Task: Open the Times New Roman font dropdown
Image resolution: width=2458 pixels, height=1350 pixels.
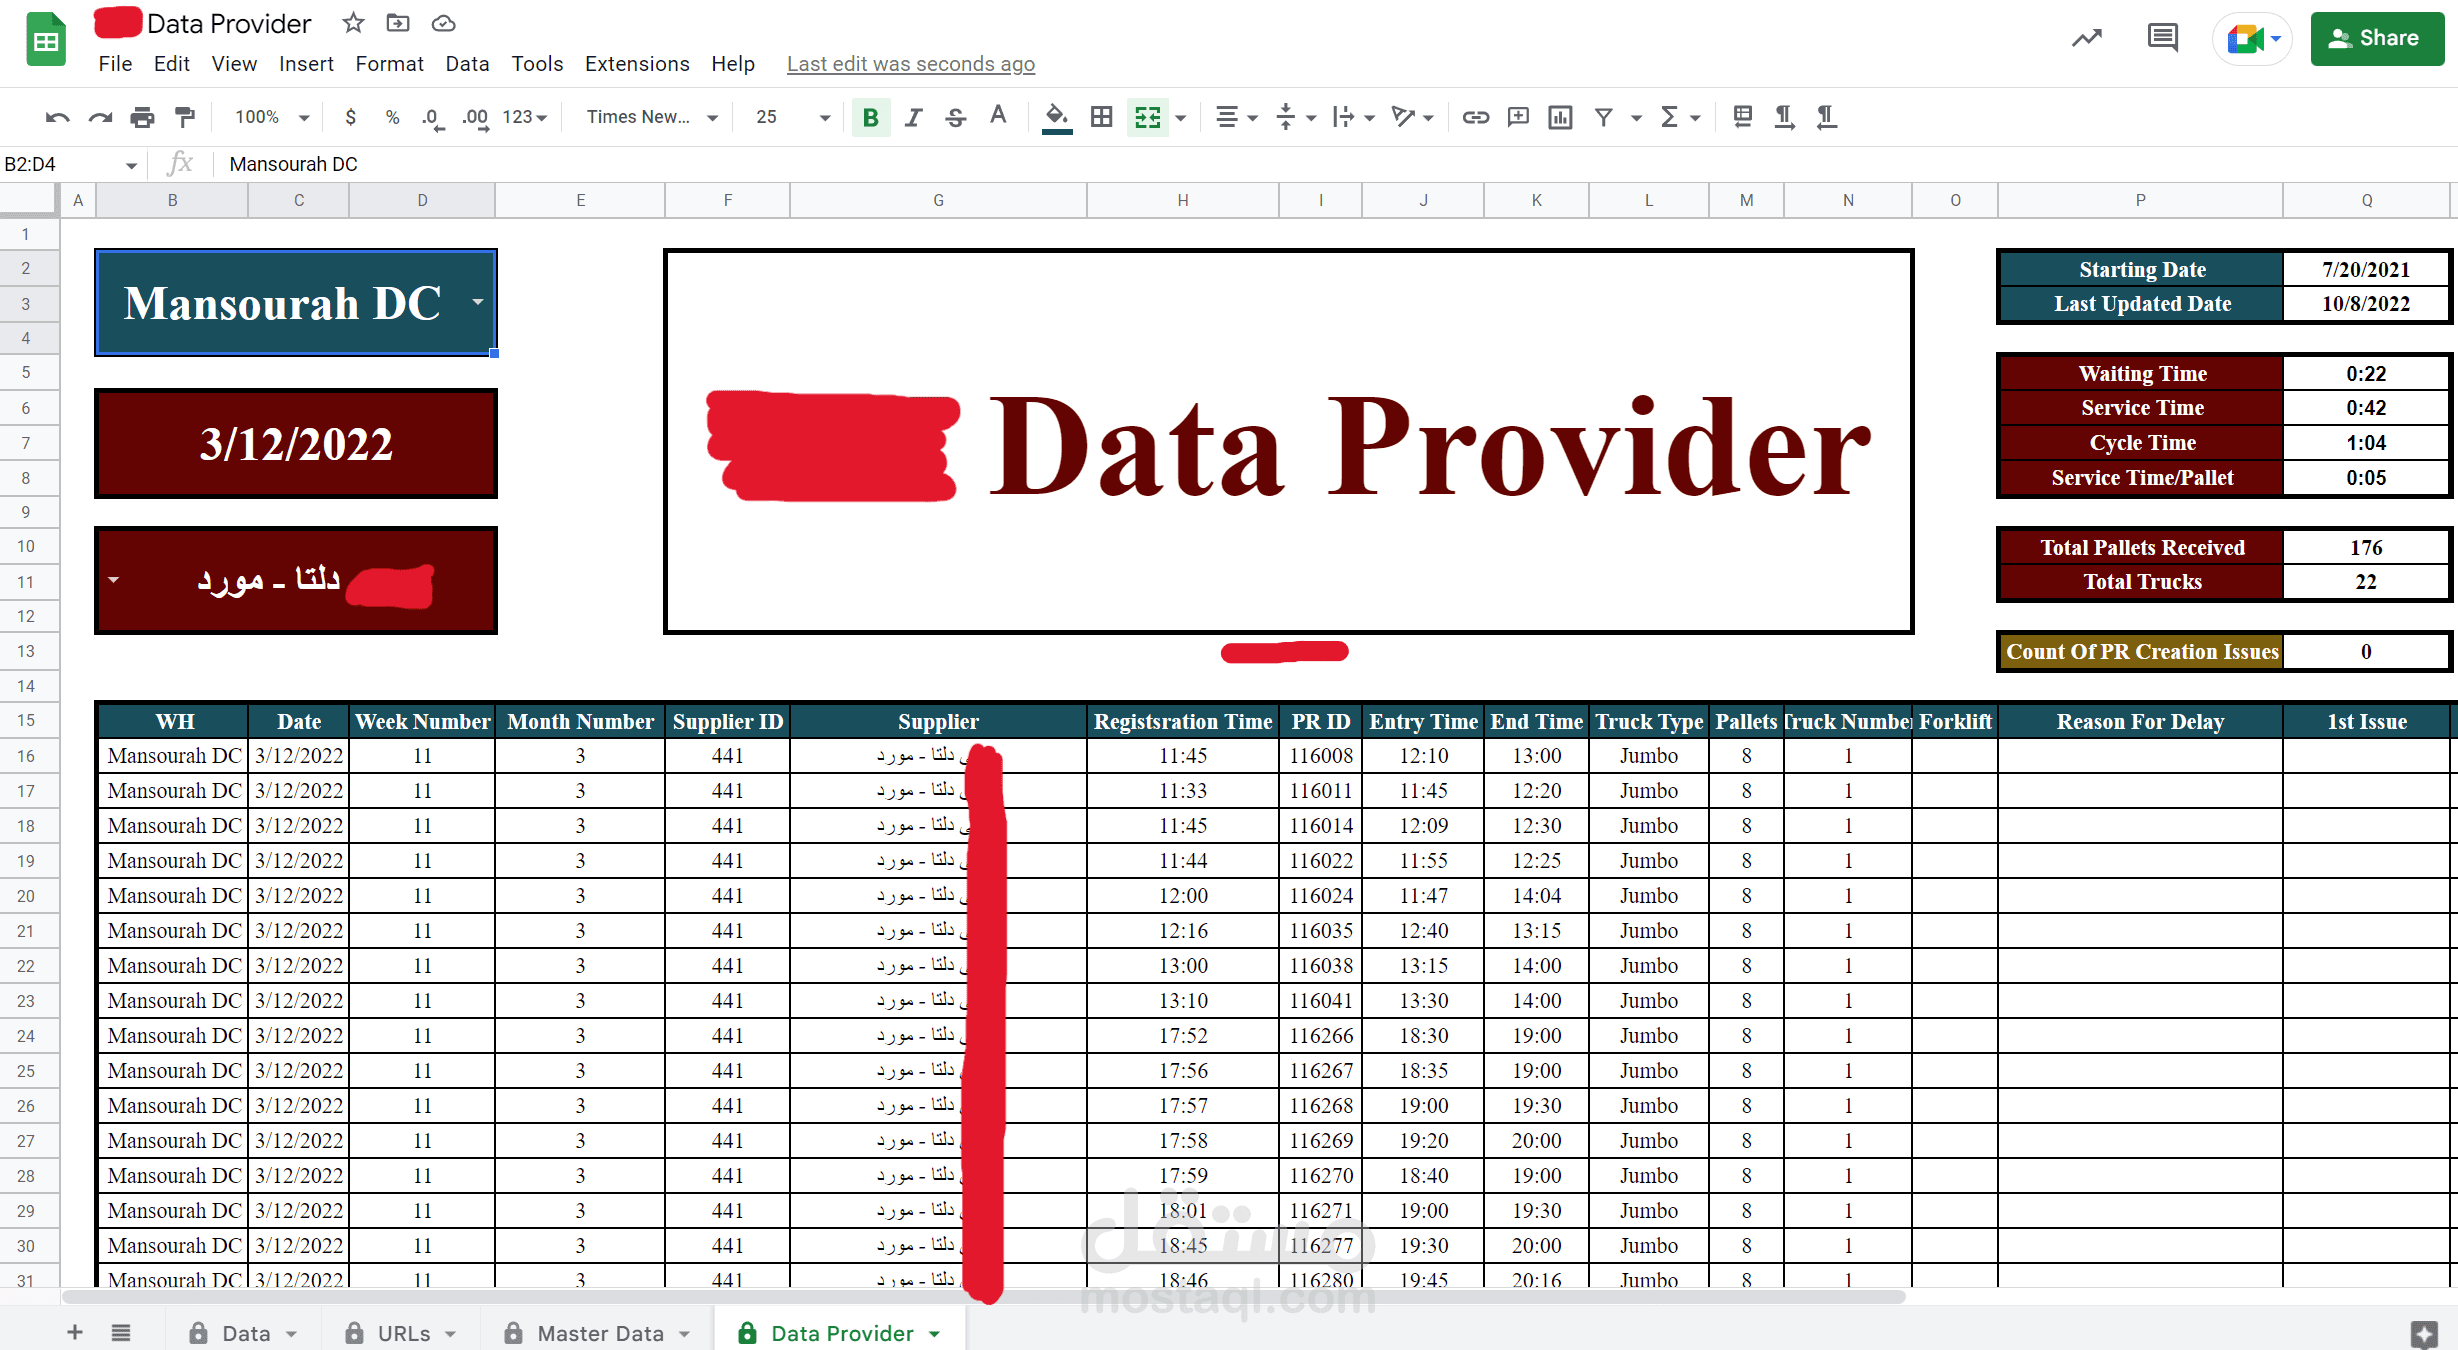Action: coord(651,118)
